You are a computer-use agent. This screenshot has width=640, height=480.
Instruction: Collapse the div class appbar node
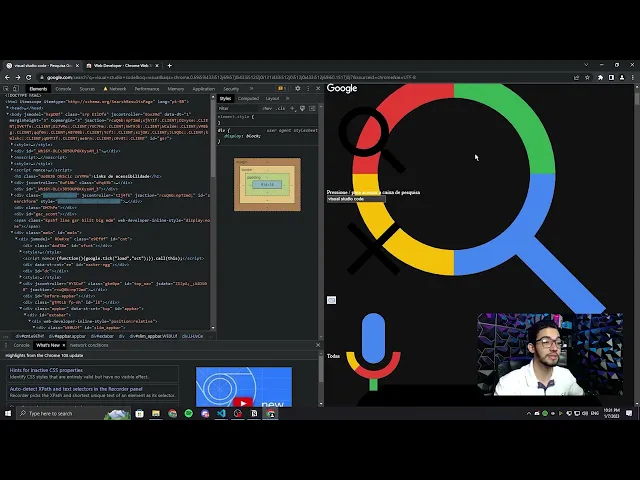coord(21,309)
